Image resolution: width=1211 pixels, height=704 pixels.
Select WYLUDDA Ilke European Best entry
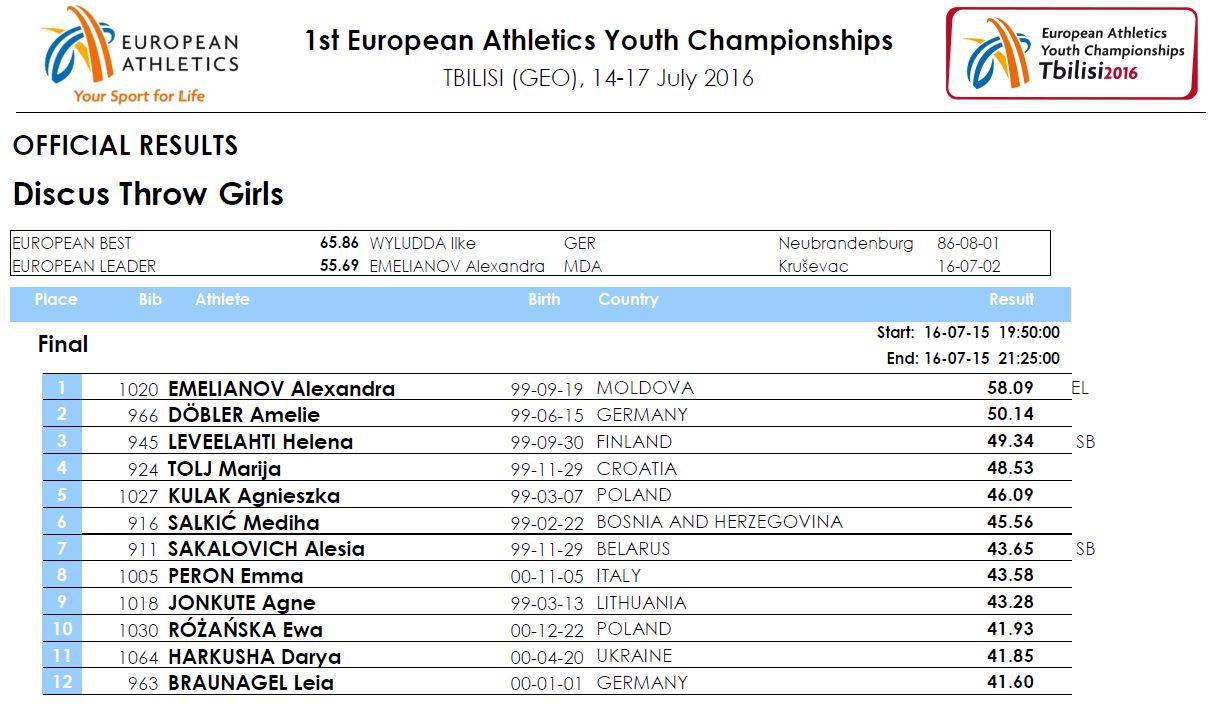(x=423, y=243)
